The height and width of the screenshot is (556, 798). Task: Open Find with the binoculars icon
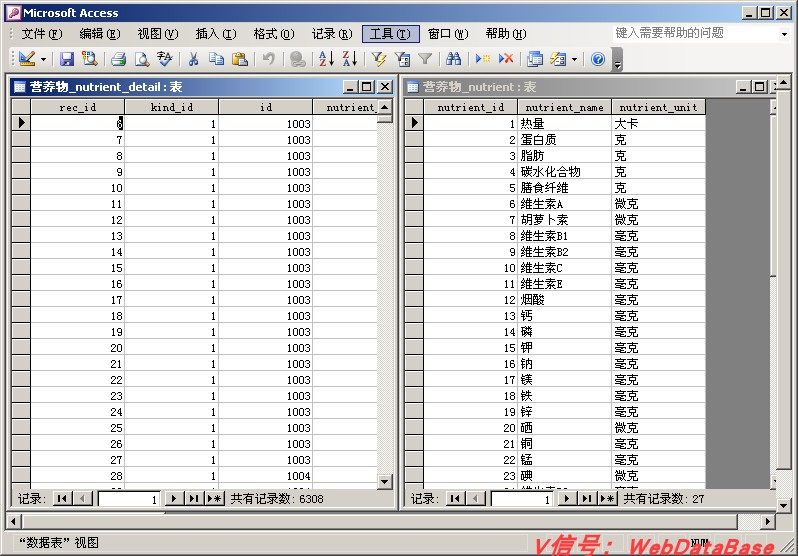pyautogui.click(x=453, y=59)
